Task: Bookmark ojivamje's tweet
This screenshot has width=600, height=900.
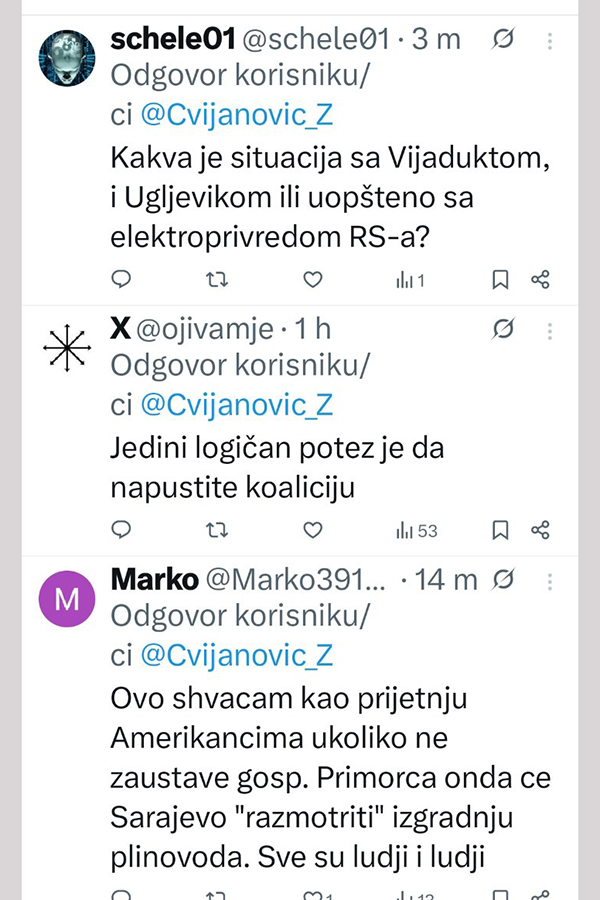Action: (501, 530)
